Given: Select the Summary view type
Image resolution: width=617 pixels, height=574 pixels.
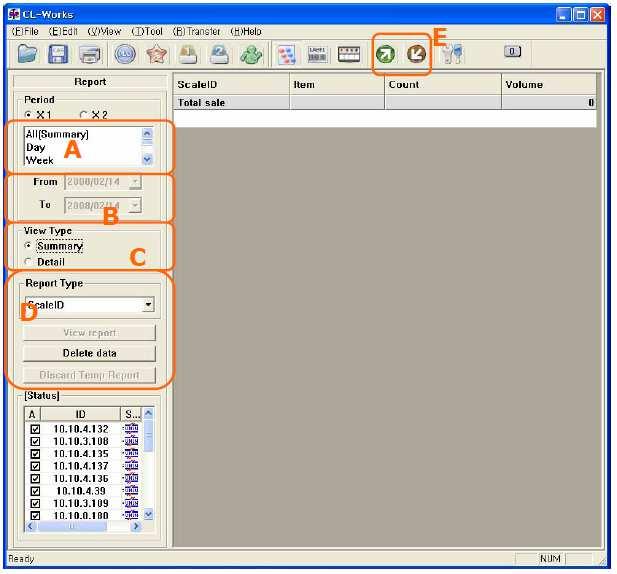Looking at the screenshot, I should [28, 245].
